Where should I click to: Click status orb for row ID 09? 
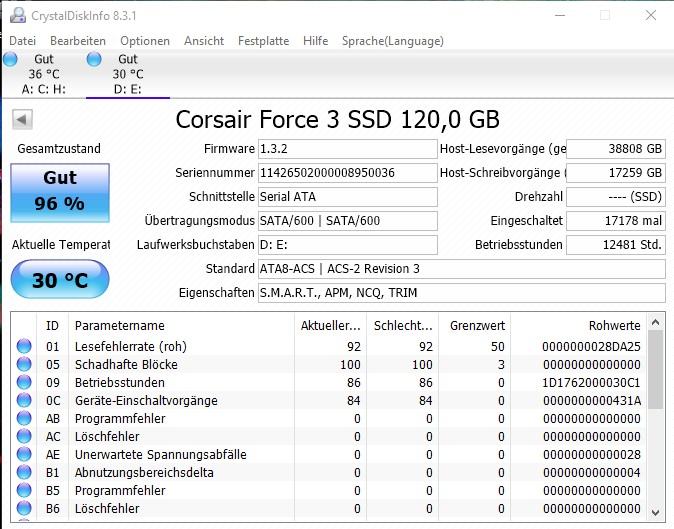point(24,382)
